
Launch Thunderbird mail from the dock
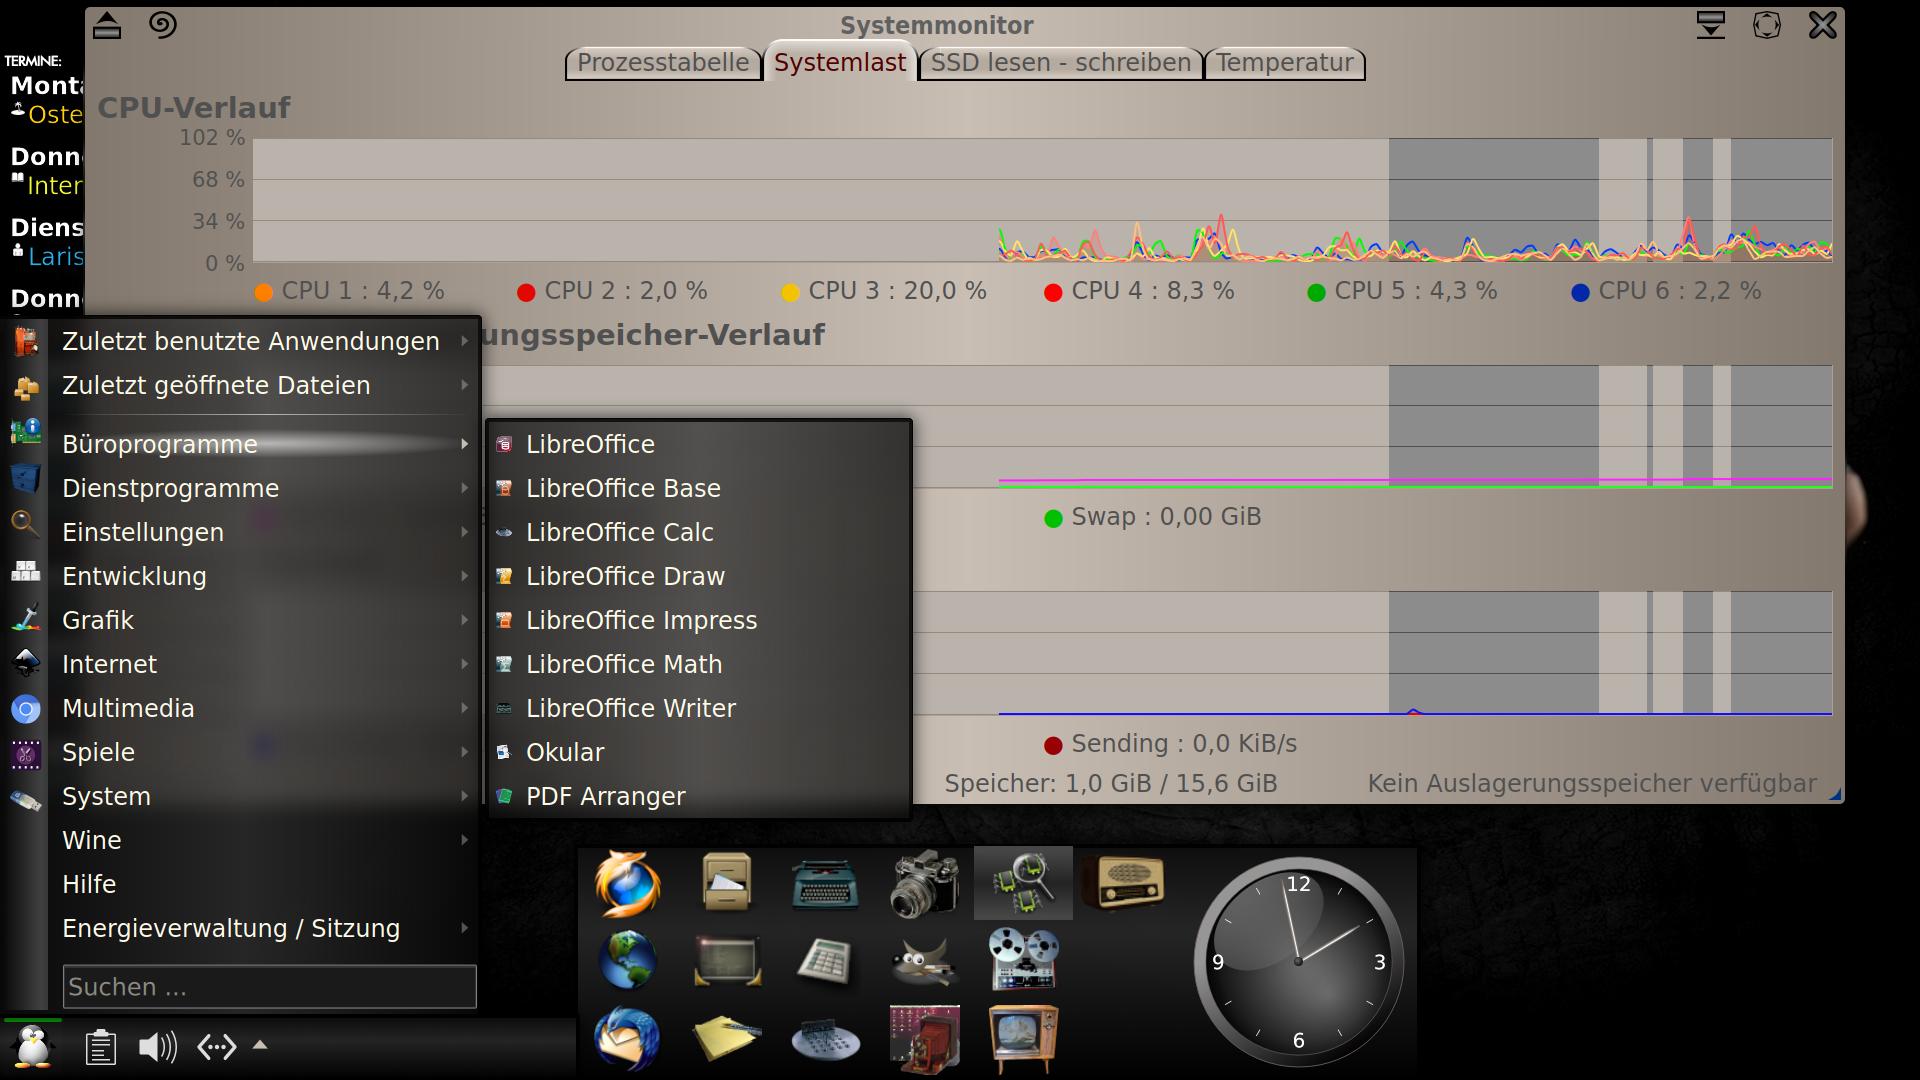627,1038
